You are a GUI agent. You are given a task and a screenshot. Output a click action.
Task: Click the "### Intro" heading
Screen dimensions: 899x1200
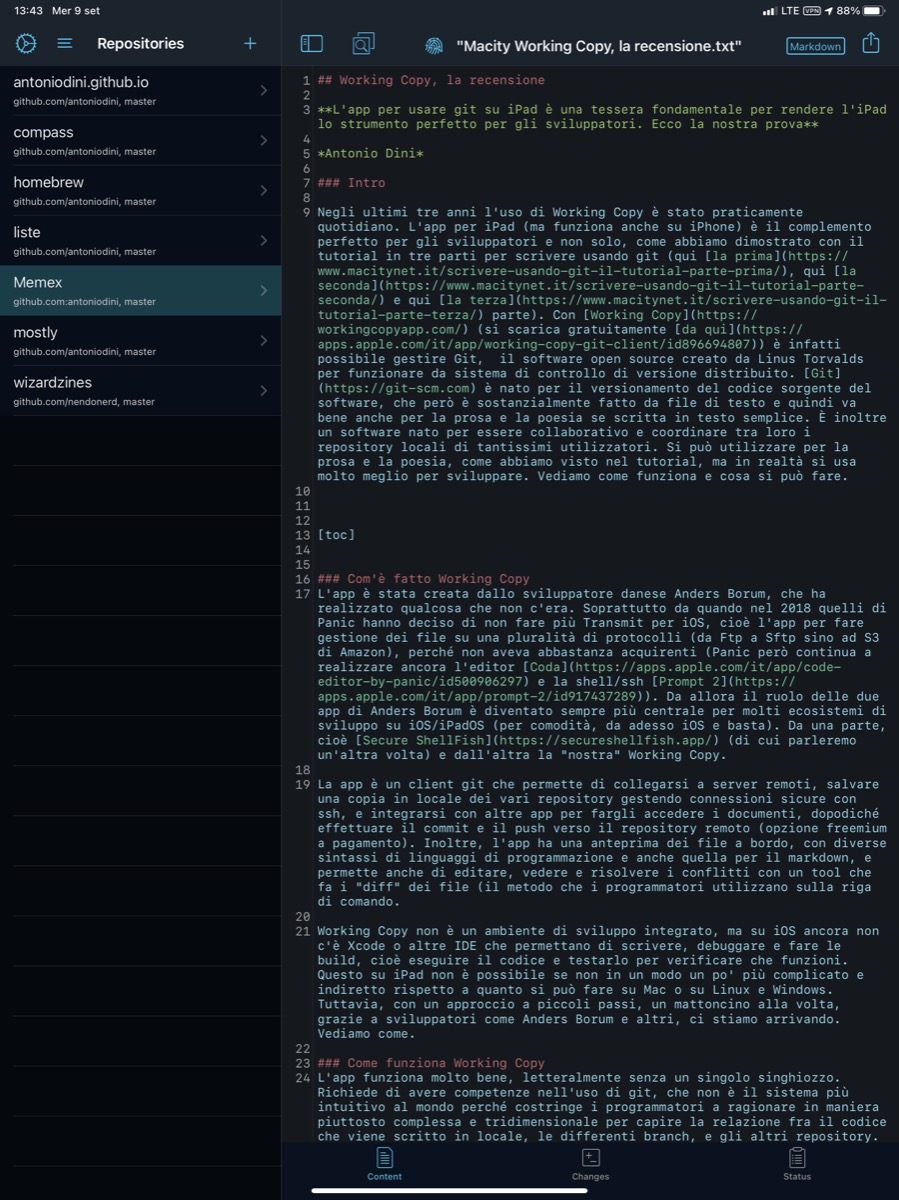point(351,183)
